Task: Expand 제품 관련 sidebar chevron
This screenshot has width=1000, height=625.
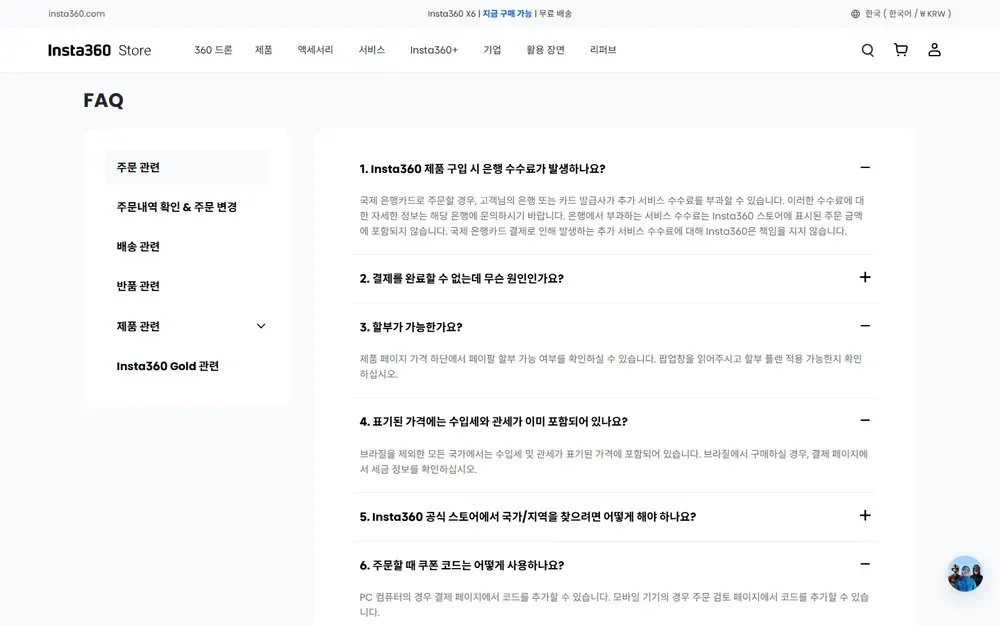Action: pos(261,326)
